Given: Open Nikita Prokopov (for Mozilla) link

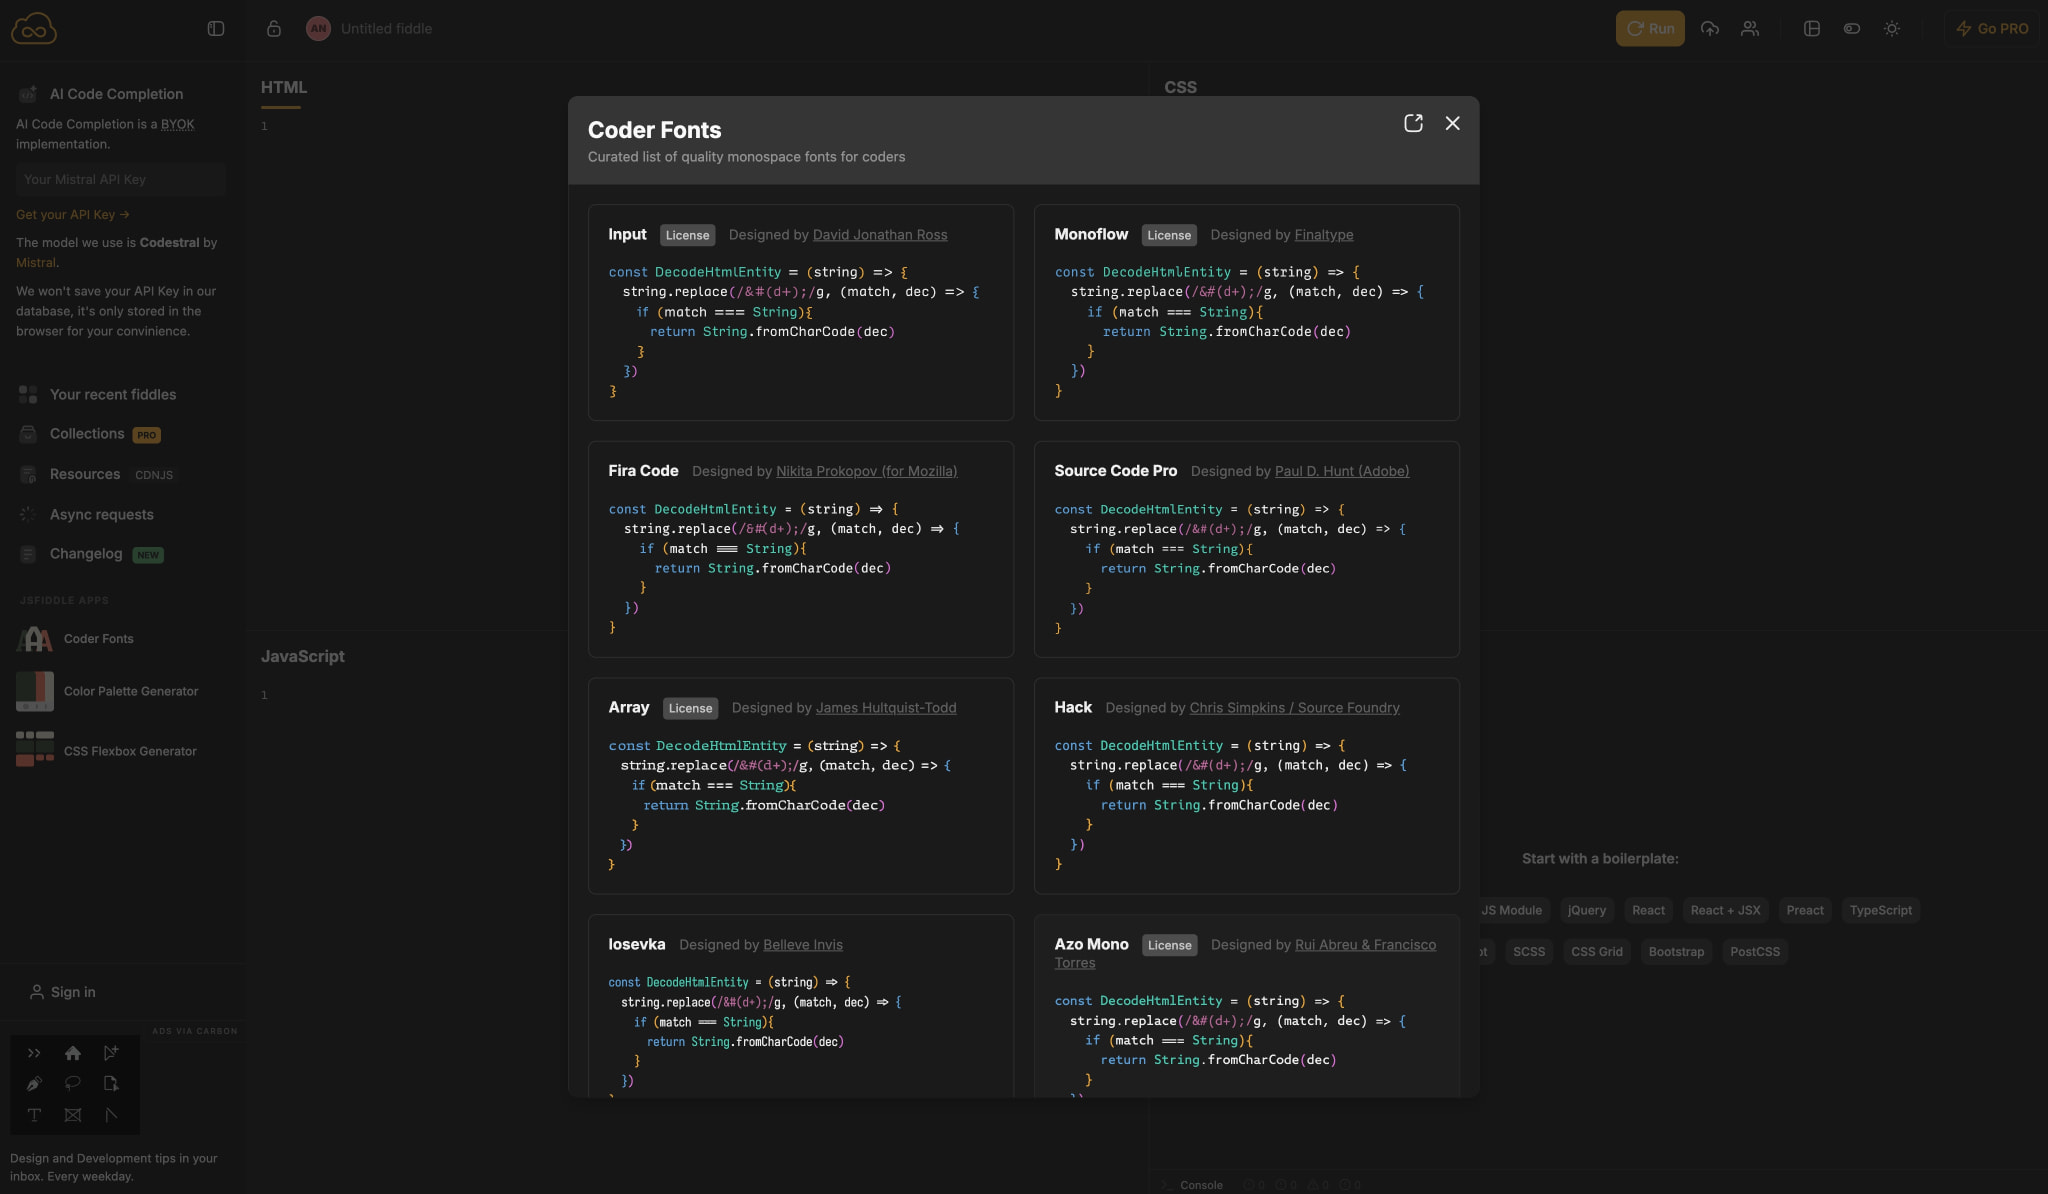Looking at the screenshot, I should pyautogui.click(x=867, y=471).
